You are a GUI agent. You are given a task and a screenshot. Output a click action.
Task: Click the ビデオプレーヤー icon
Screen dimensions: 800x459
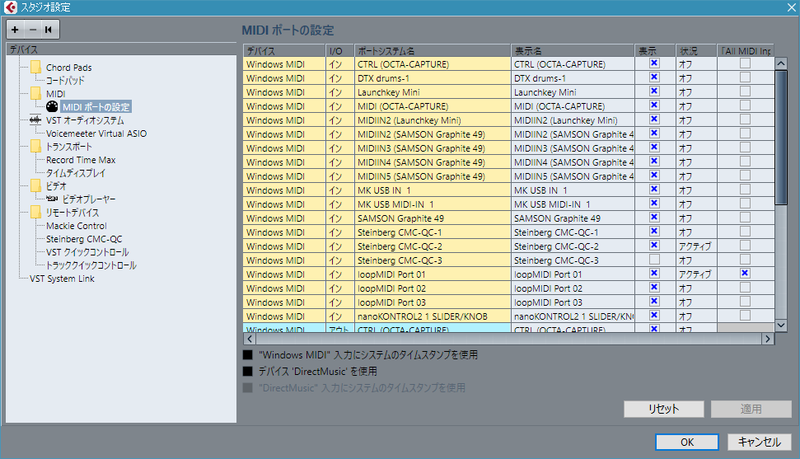coord(52,199)
